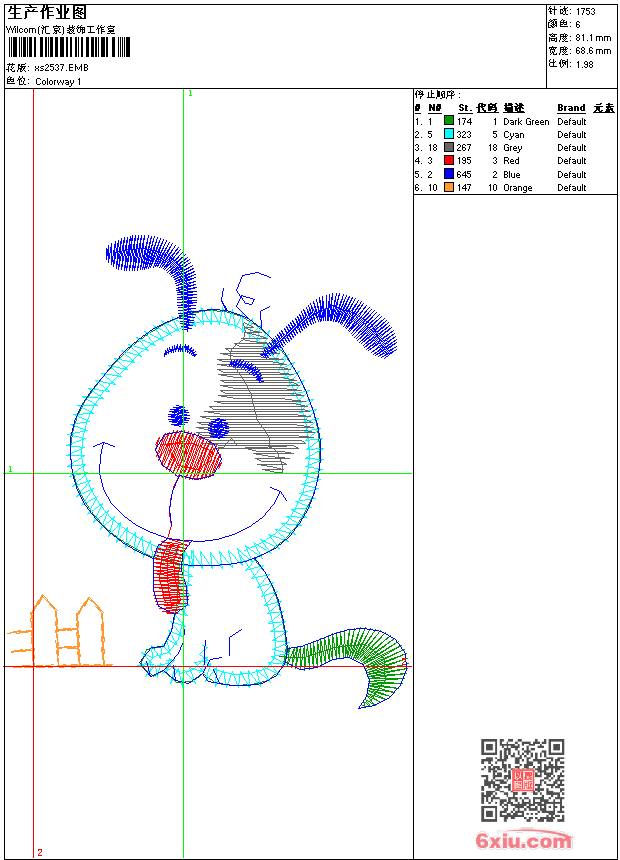620x860 pixels.
Task: Click the scale value 1.98
Action: tap(584, 64)
